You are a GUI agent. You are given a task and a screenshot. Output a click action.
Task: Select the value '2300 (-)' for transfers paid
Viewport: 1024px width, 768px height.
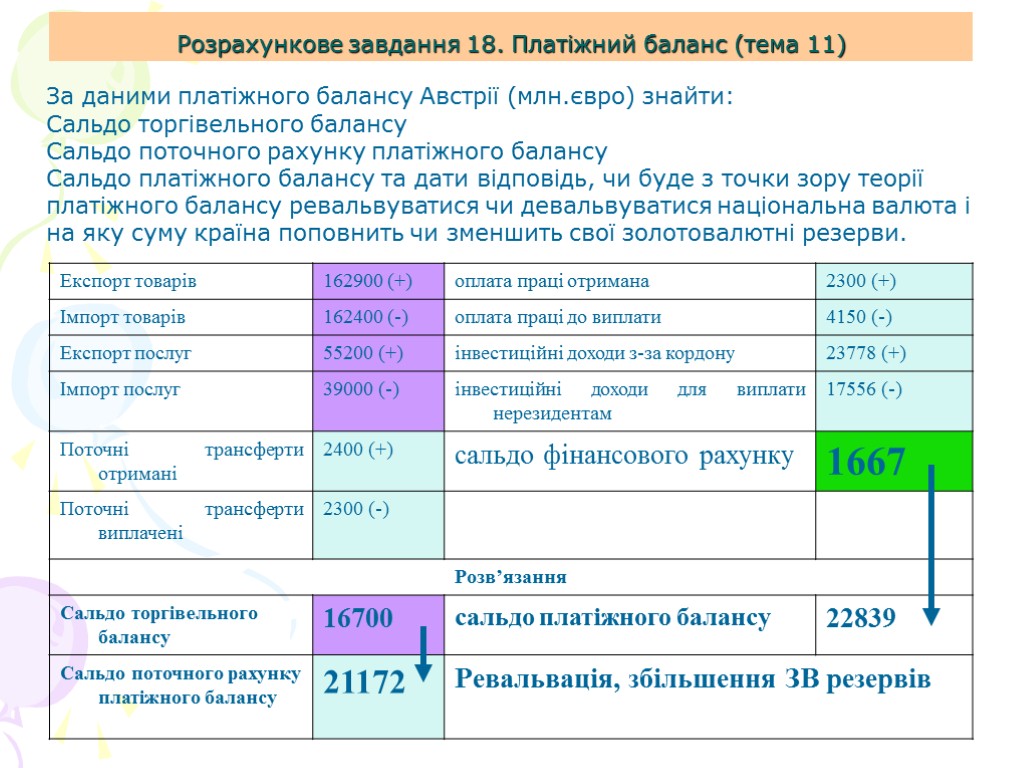[356, 509]
